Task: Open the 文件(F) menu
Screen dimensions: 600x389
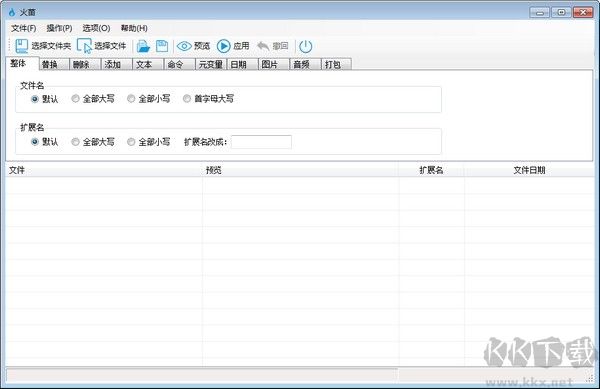Action: point(24,28)
